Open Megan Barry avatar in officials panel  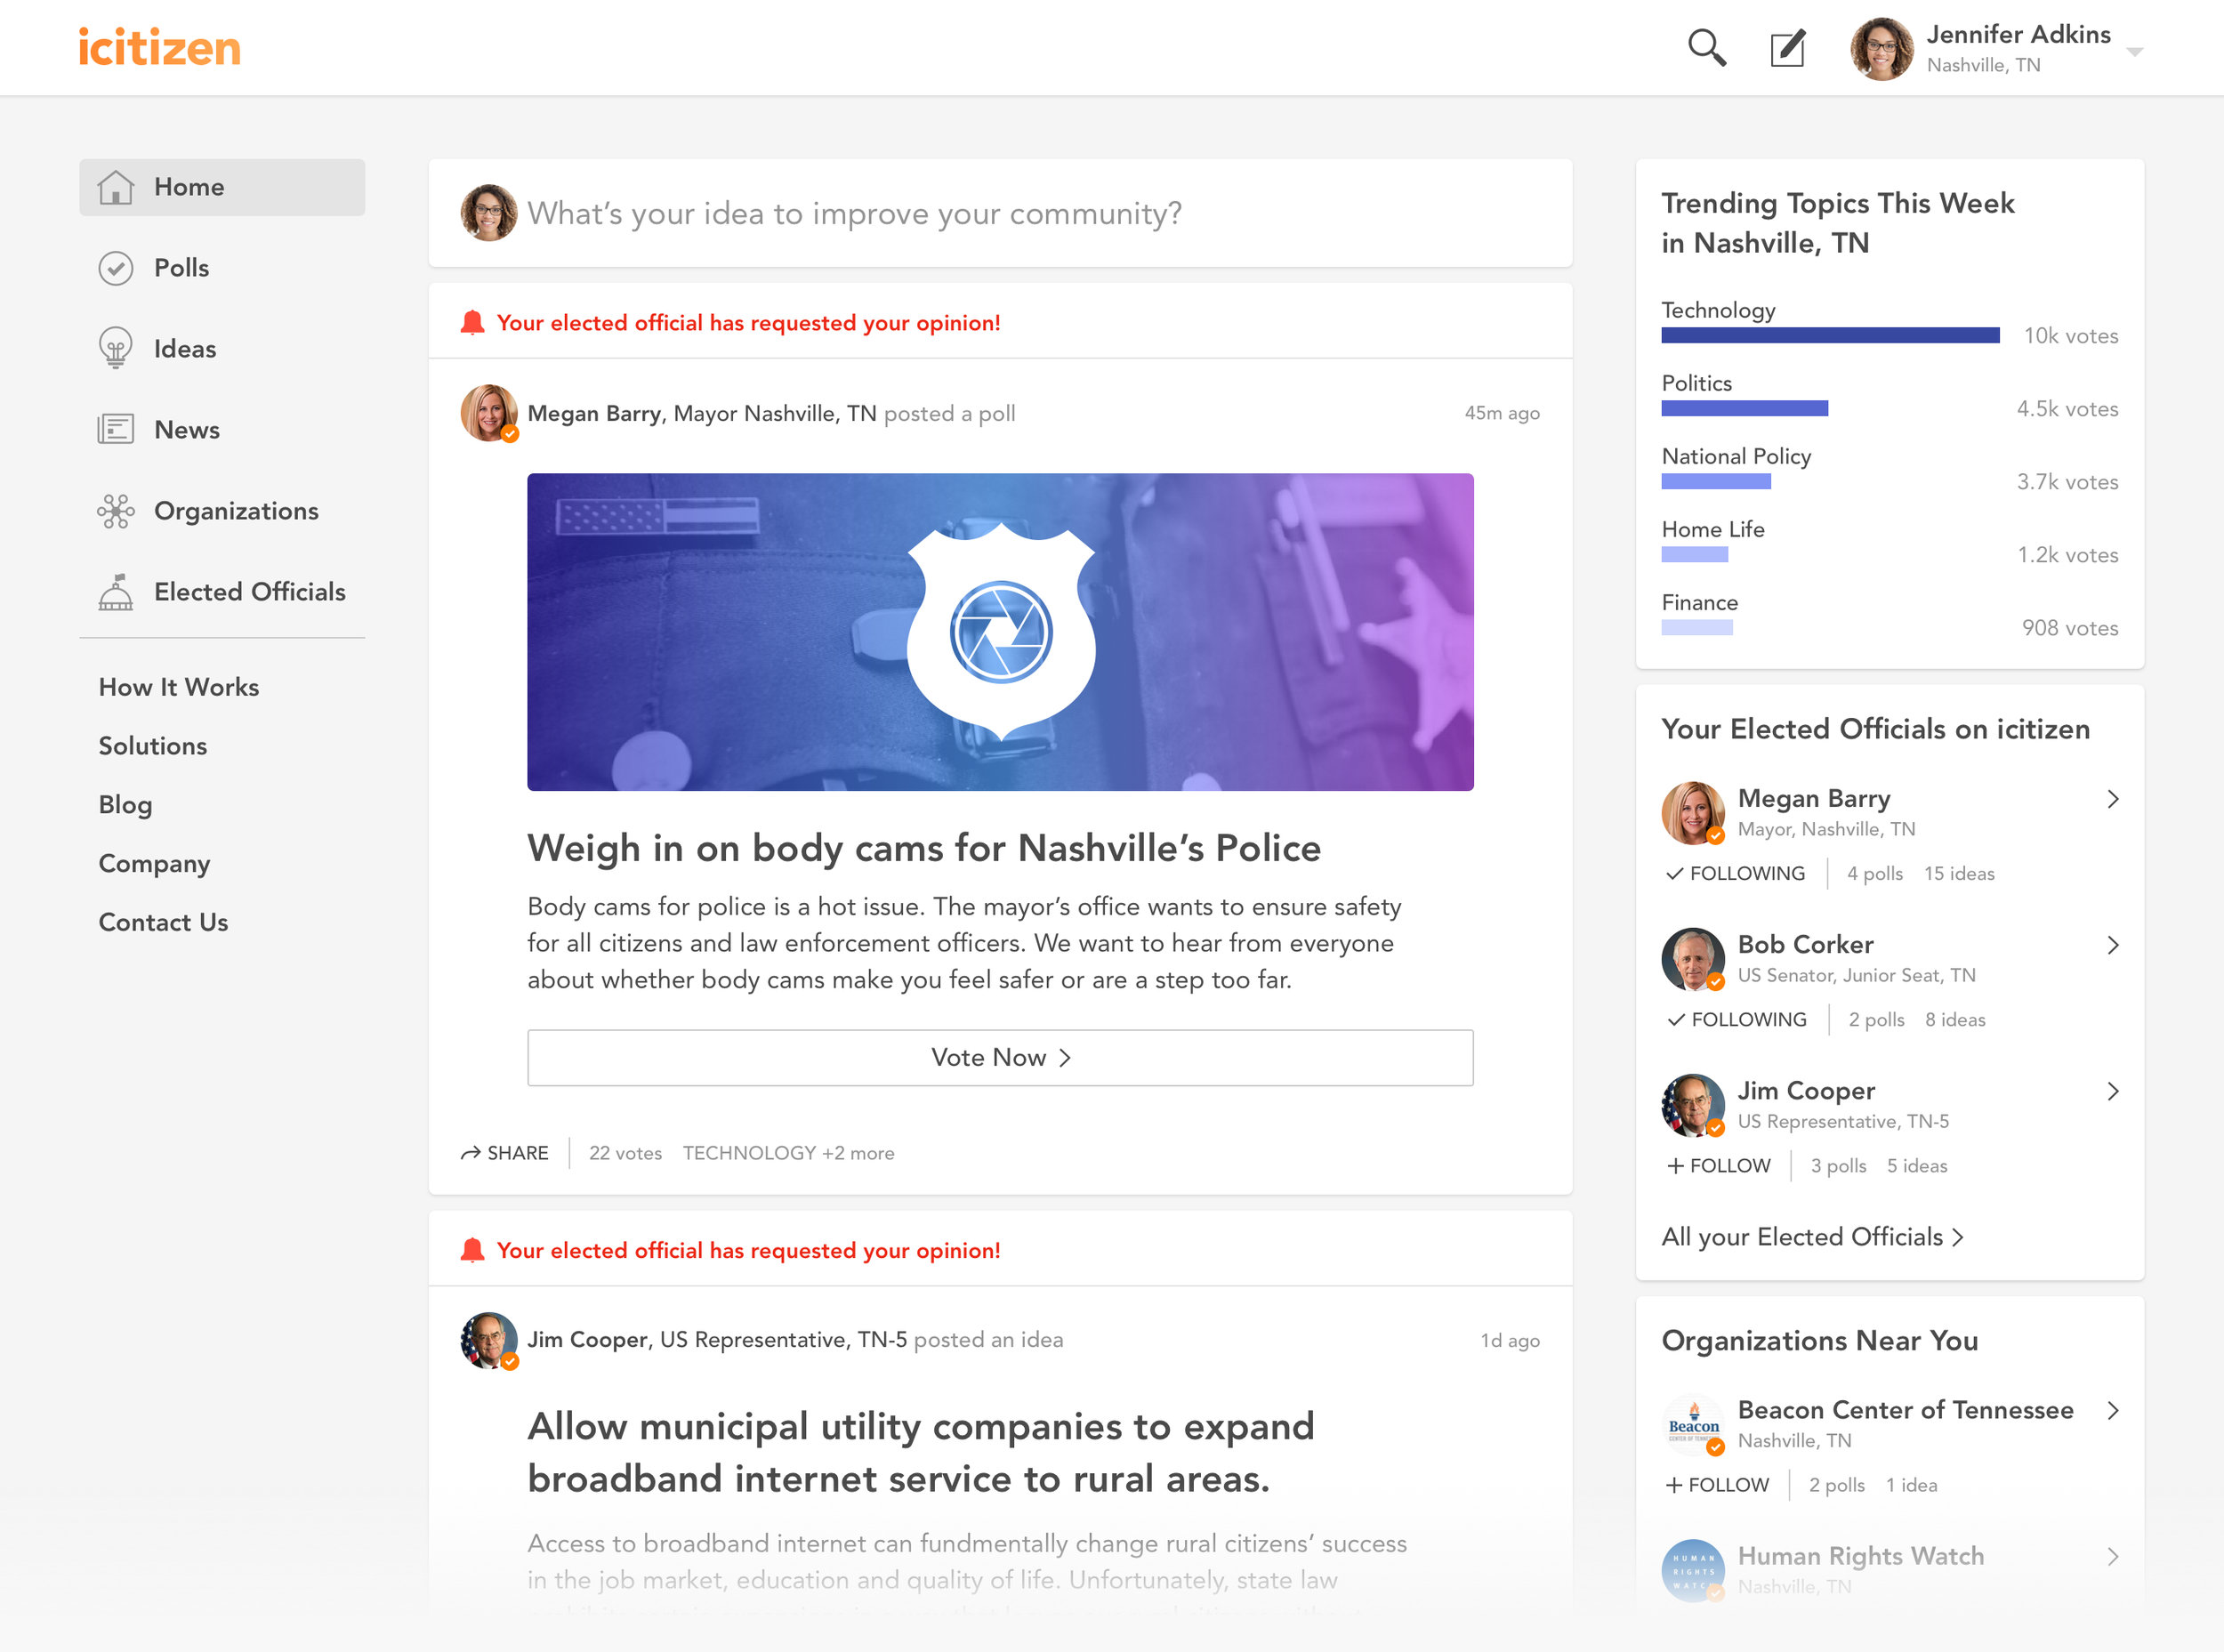tap(1692, 813)
